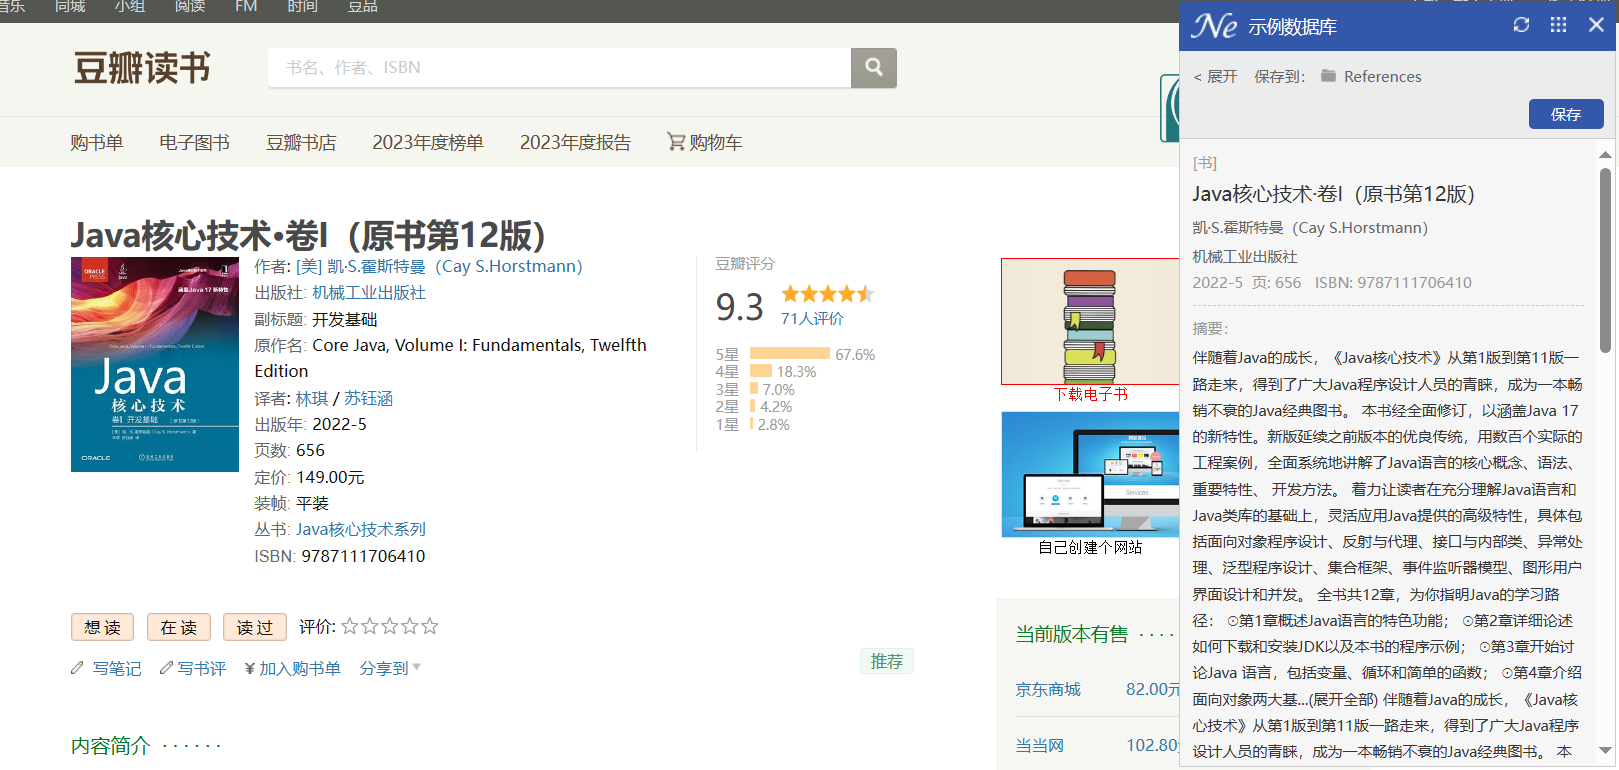Click the website builder ad image

pyautogui.click(x=1090, y=474)
